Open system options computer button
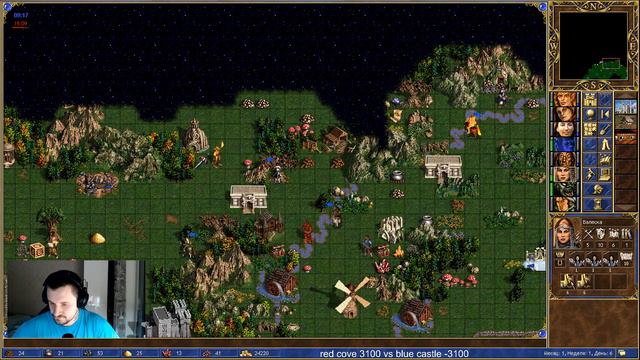The image size is (640, 360). (605, 175)
